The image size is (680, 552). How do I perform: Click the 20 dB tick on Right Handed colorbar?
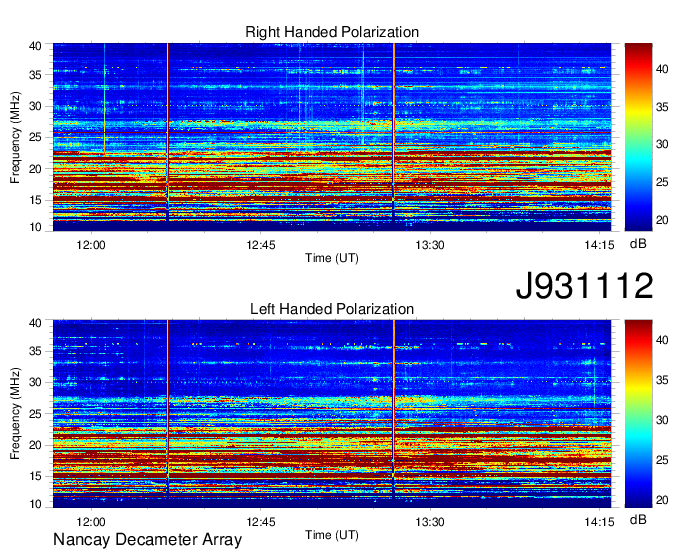point(662,220)
